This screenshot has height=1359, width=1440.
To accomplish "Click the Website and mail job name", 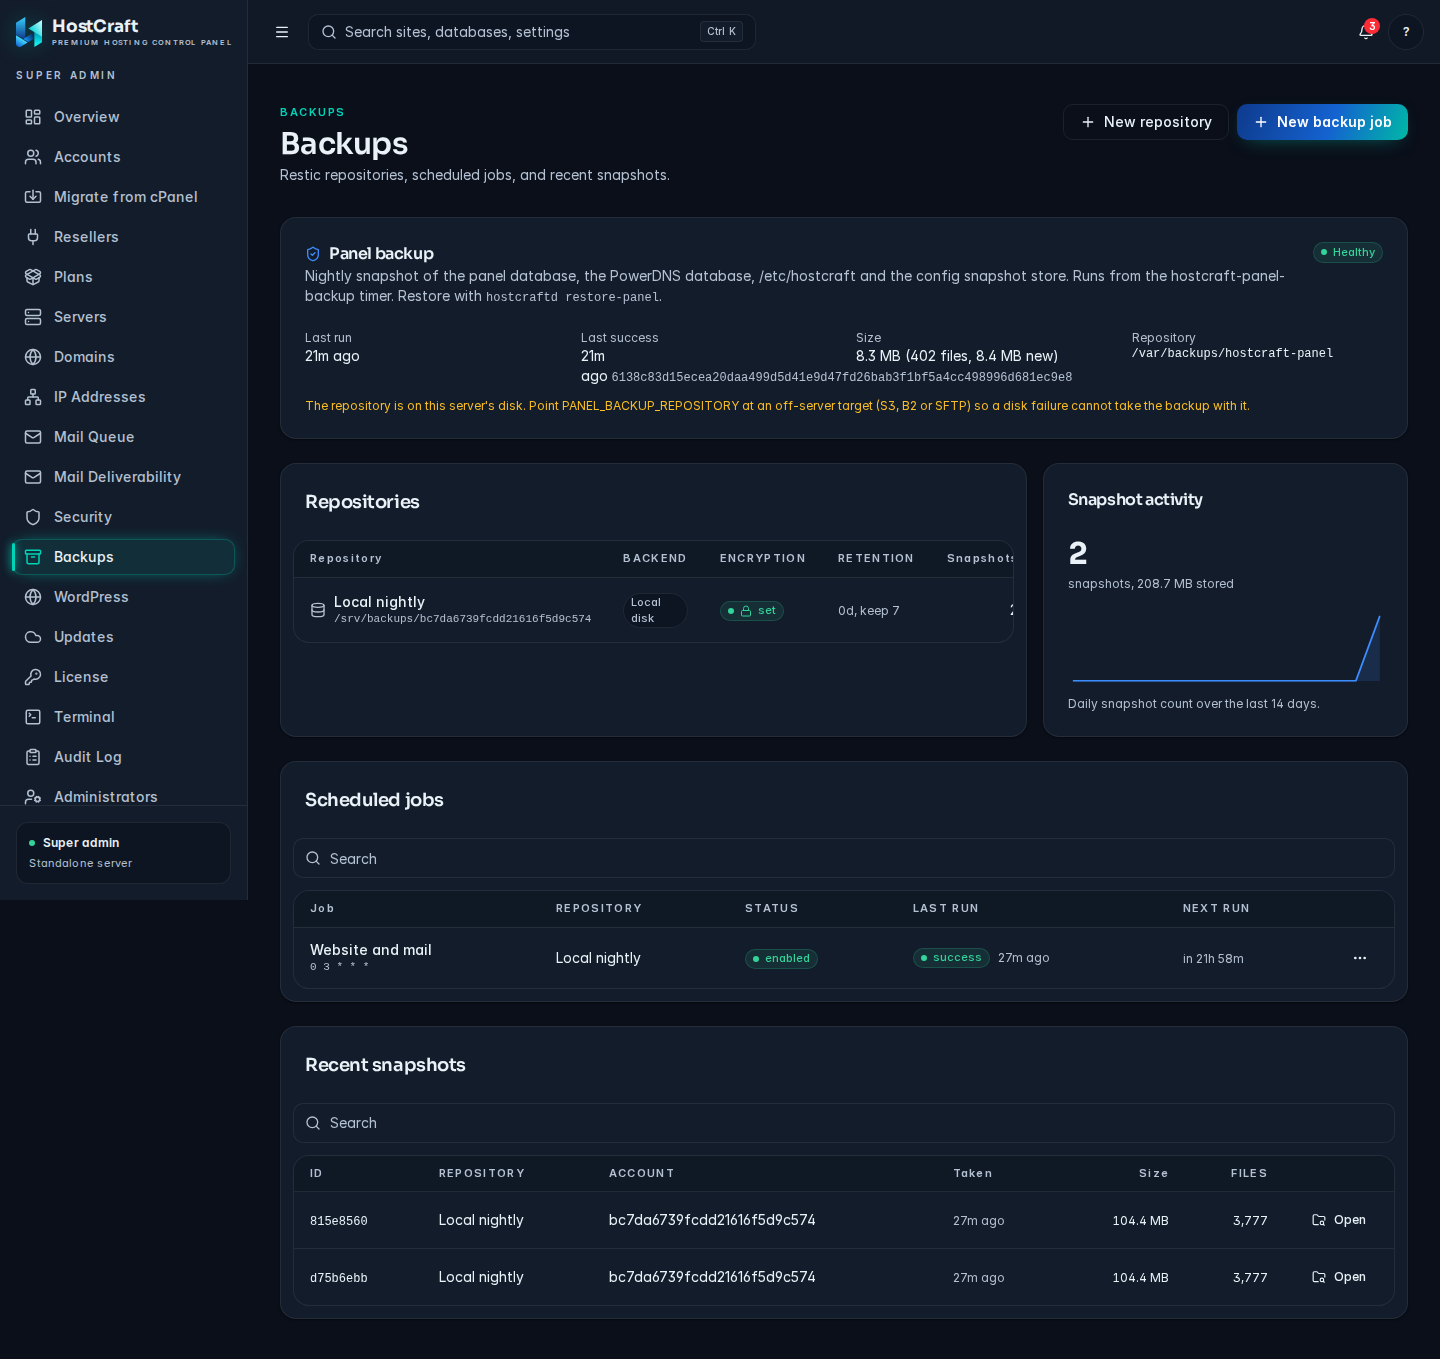I will [371, 950].
